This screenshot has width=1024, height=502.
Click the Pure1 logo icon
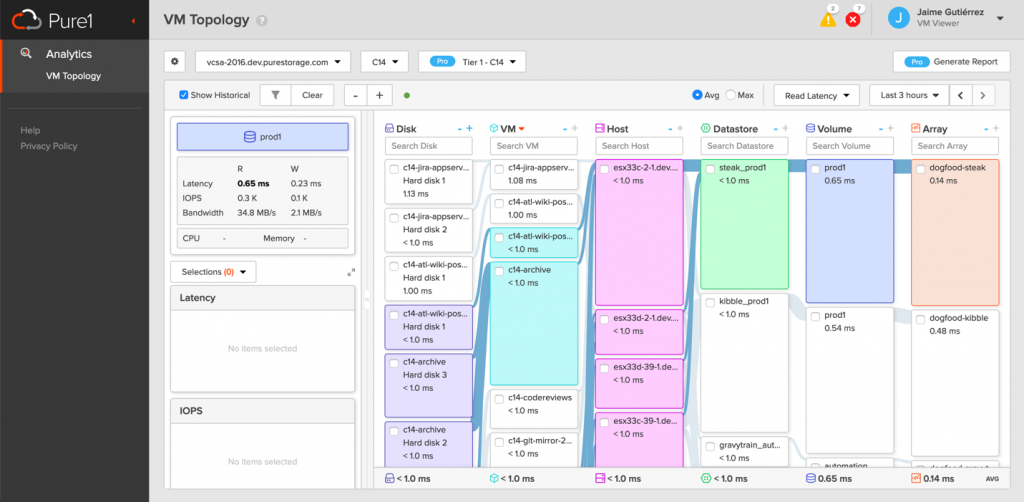click(x=27, y=21)
